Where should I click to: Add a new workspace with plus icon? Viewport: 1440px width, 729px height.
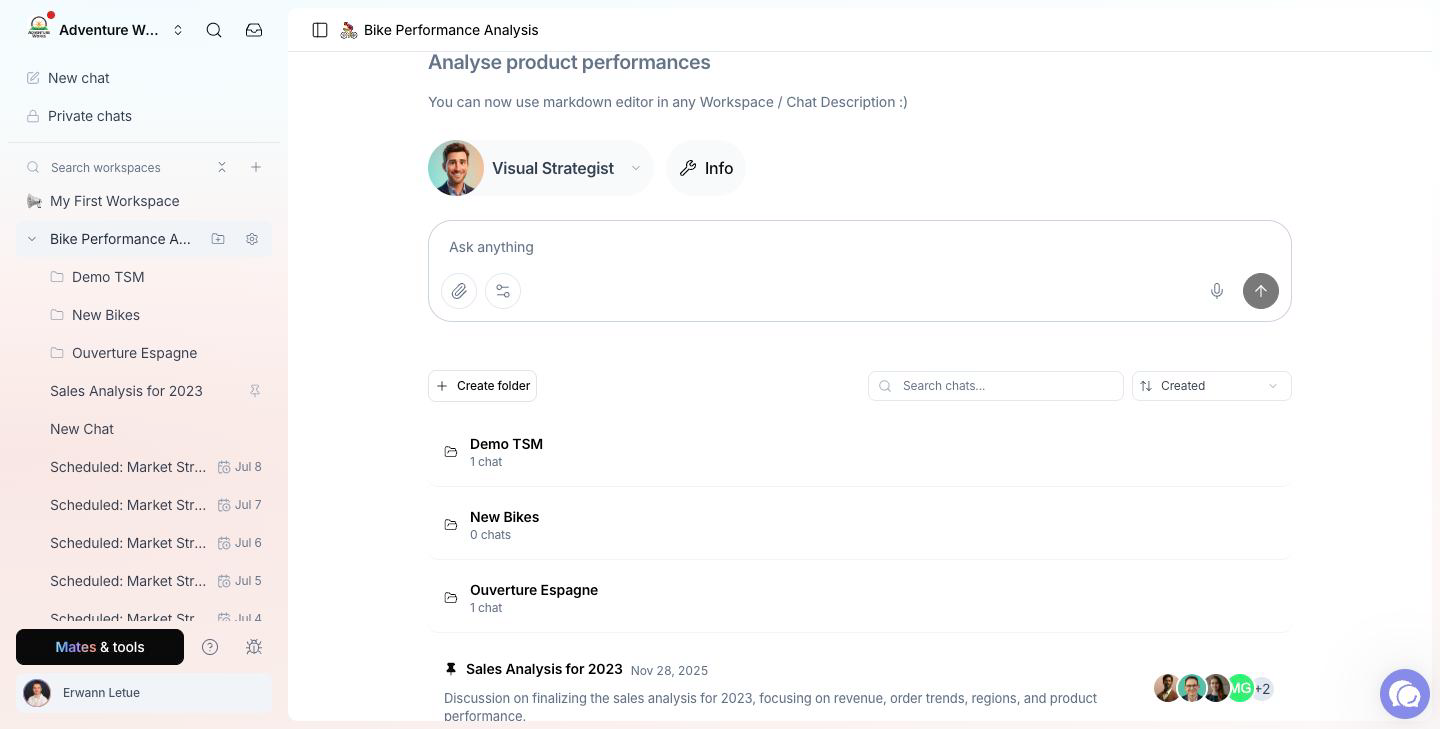point(256,167)
